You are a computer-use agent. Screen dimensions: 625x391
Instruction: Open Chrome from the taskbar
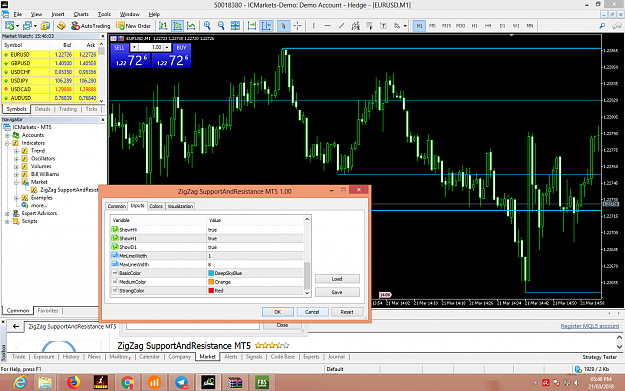pos(127,383)
